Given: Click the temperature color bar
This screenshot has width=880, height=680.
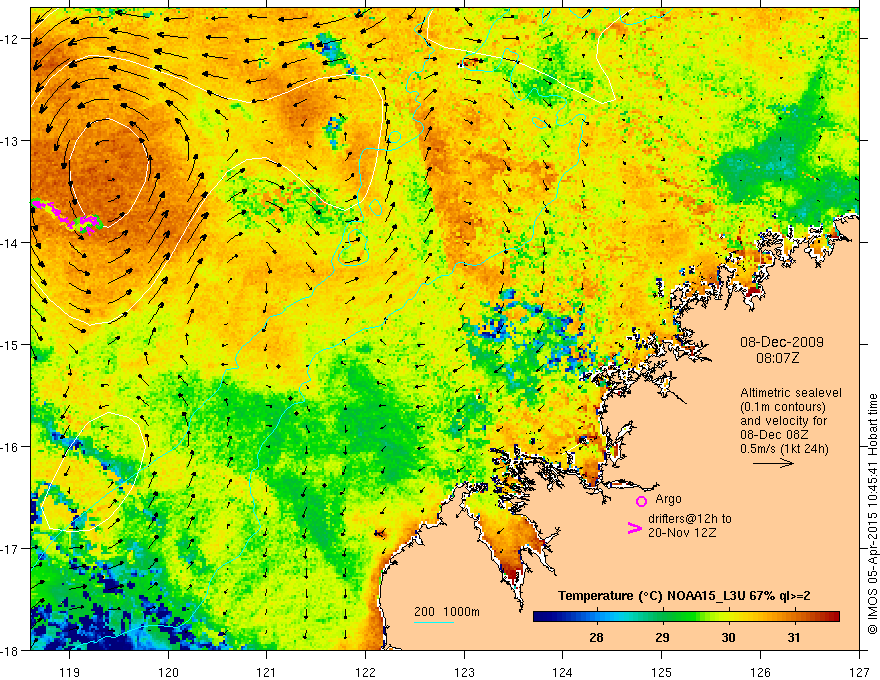Looking at the screenshot, I should [x=686, y=617].
